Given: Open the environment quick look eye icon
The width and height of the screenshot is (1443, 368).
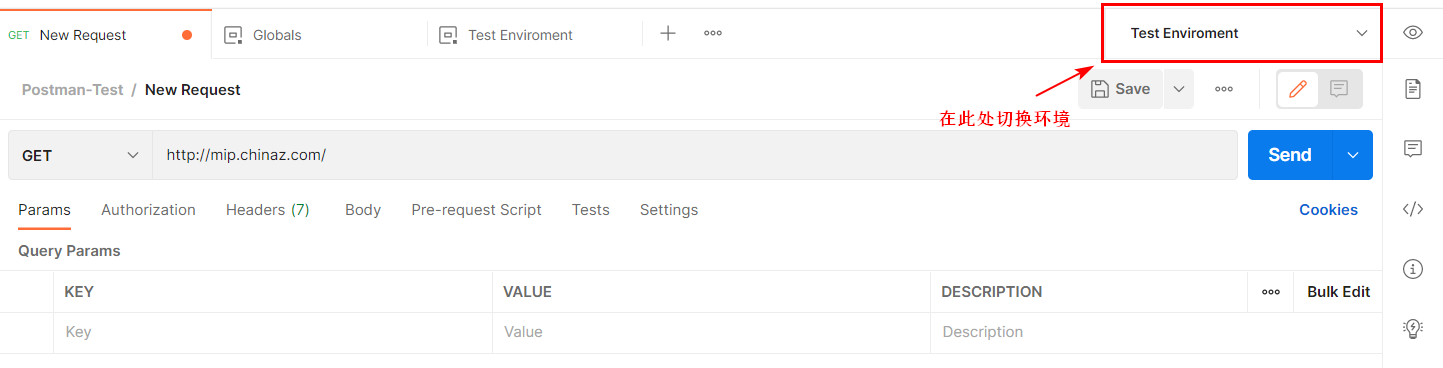Looking at the screenshot, I should click(1412, 33).
